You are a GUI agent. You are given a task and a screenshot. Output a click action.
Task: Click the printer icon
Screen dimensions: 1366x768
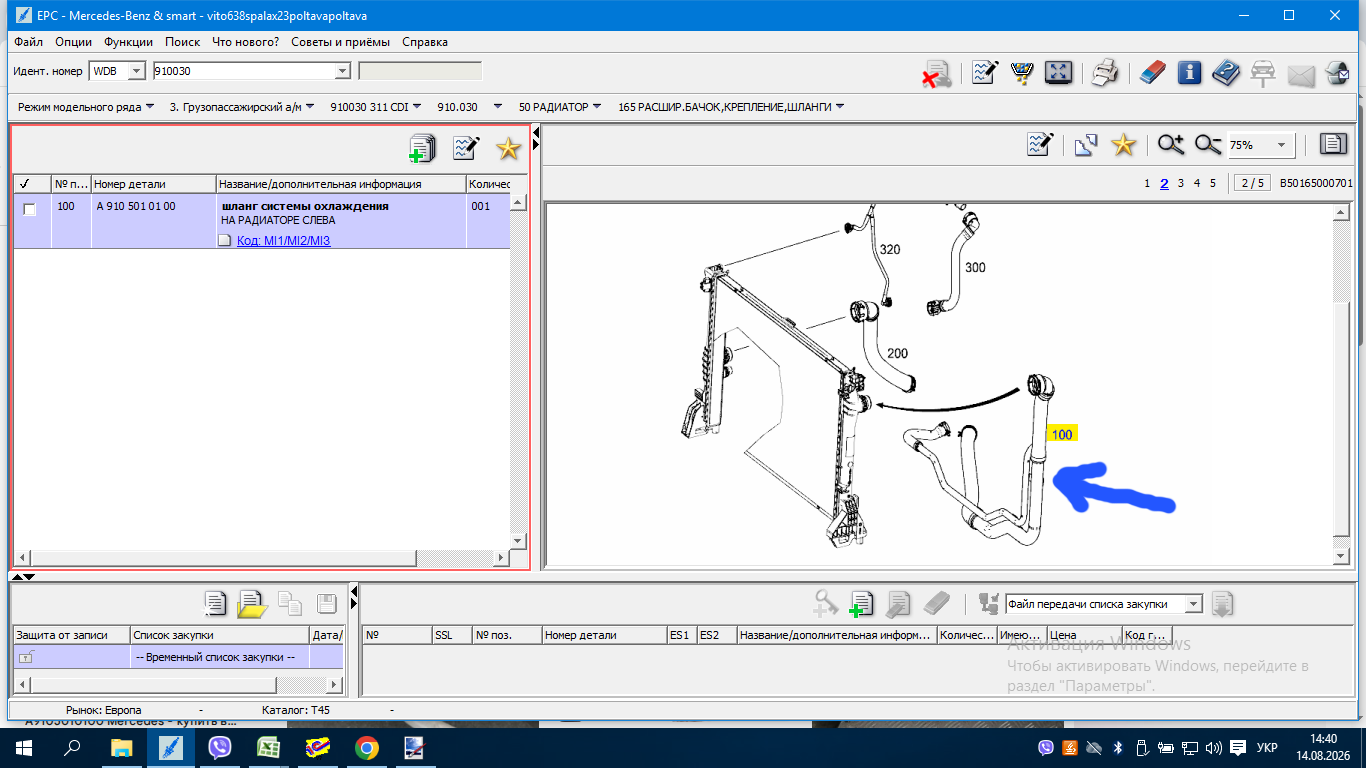(1104, 73)
